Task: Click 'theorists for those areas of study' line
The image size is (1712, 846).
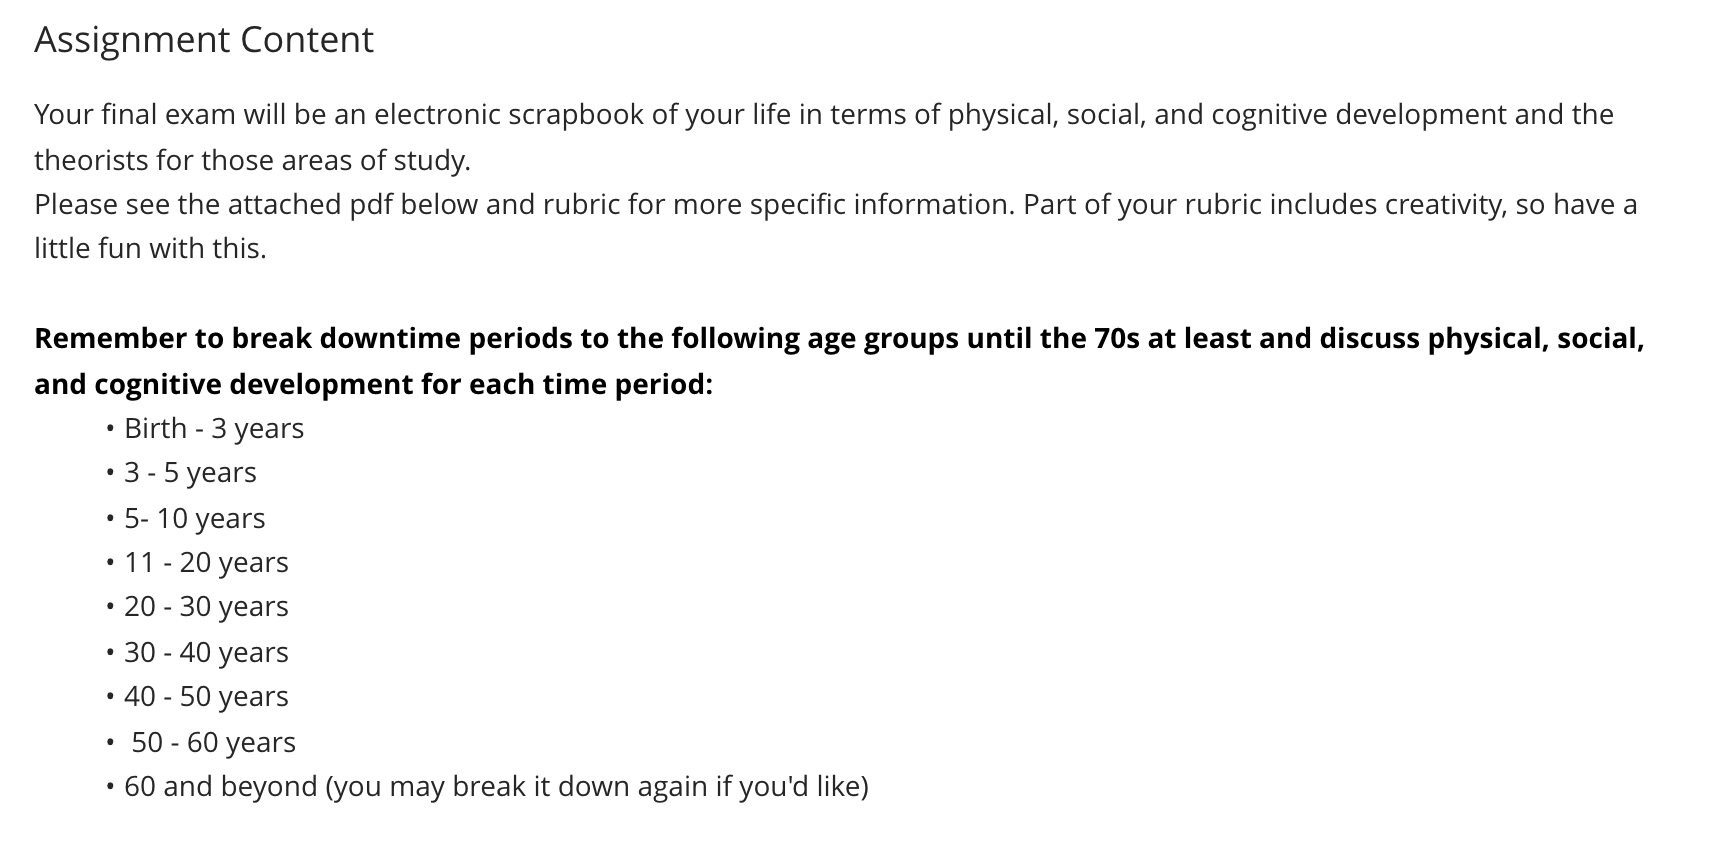Action: [x=252, y=160]
